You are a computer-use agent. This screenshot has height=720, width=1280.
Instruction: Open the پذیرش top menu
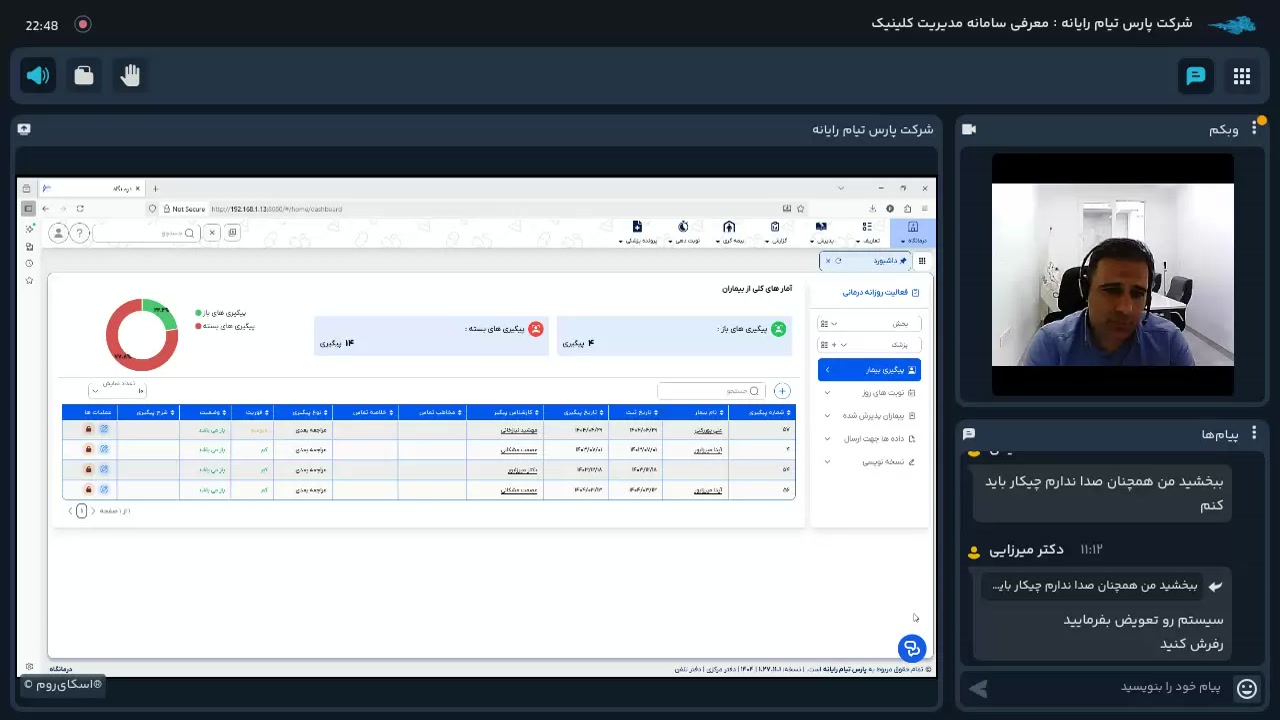821,233
